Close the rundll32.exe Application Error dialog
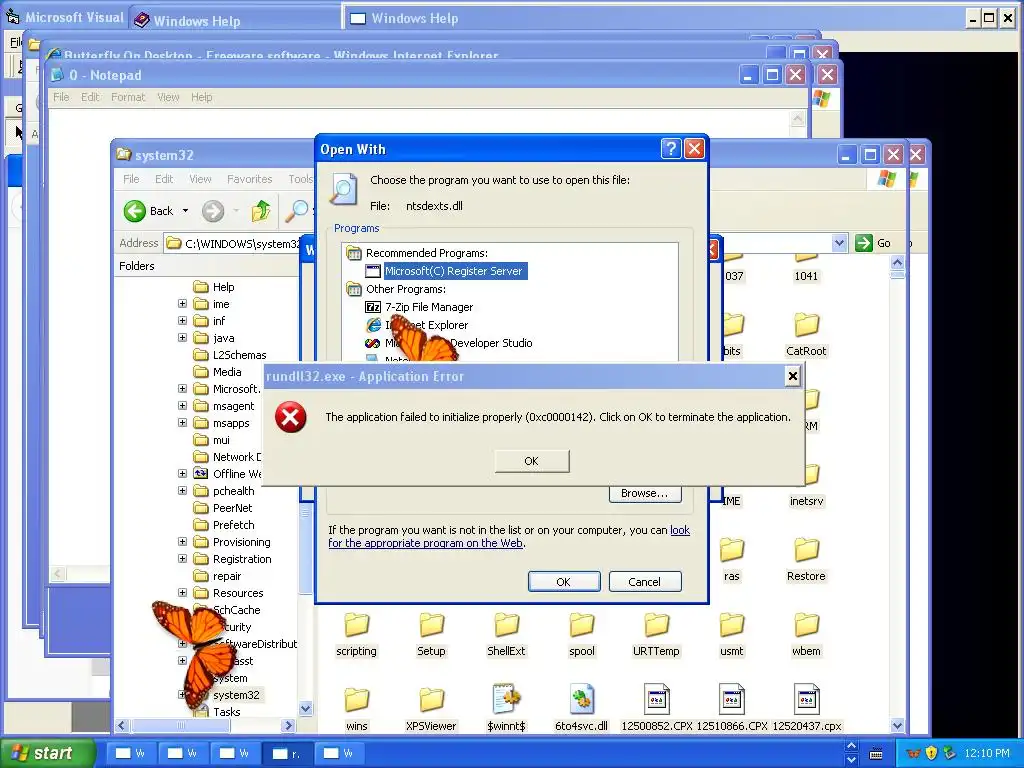Screen dimensions: 1024x768 tap(792, 376)
